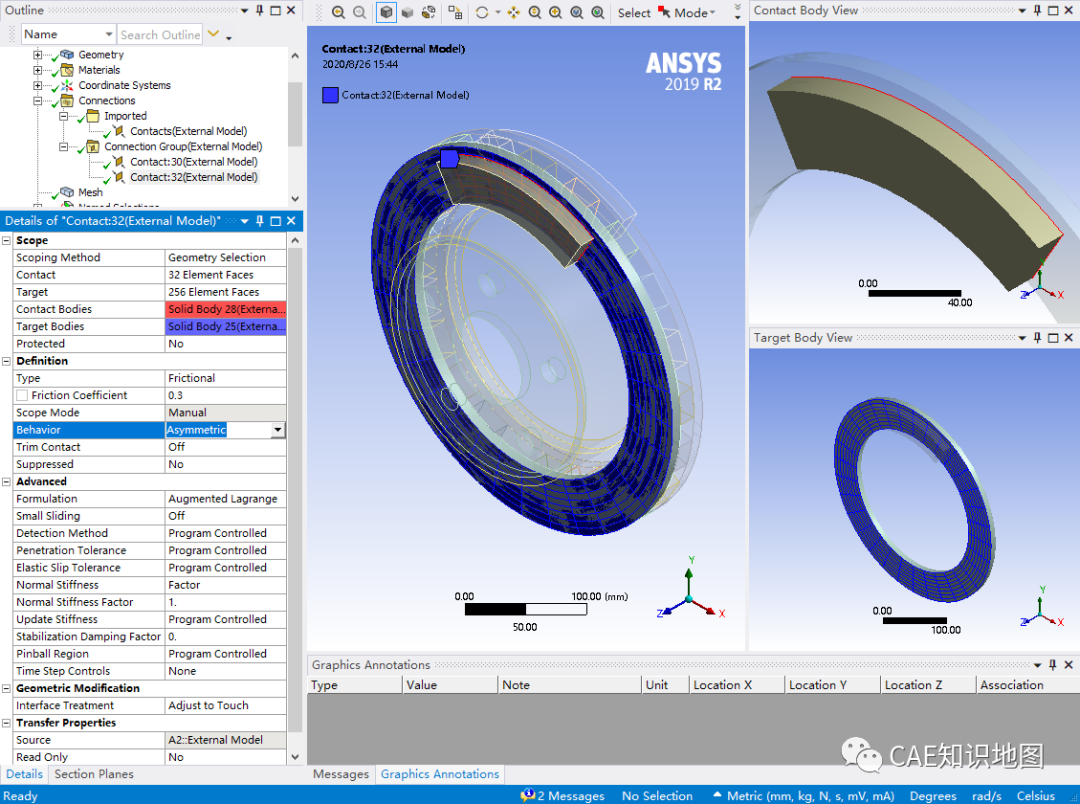Click red Contact Bodies Solid Body 28 field
This screenshot has width=1080, height=804.
click(x=226, y=309)
